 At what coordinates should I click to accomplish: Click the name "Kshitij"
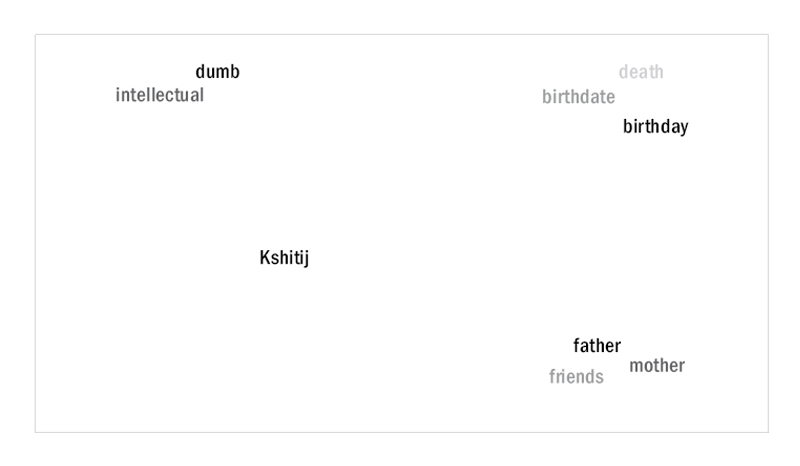click(x=284, y=258)
